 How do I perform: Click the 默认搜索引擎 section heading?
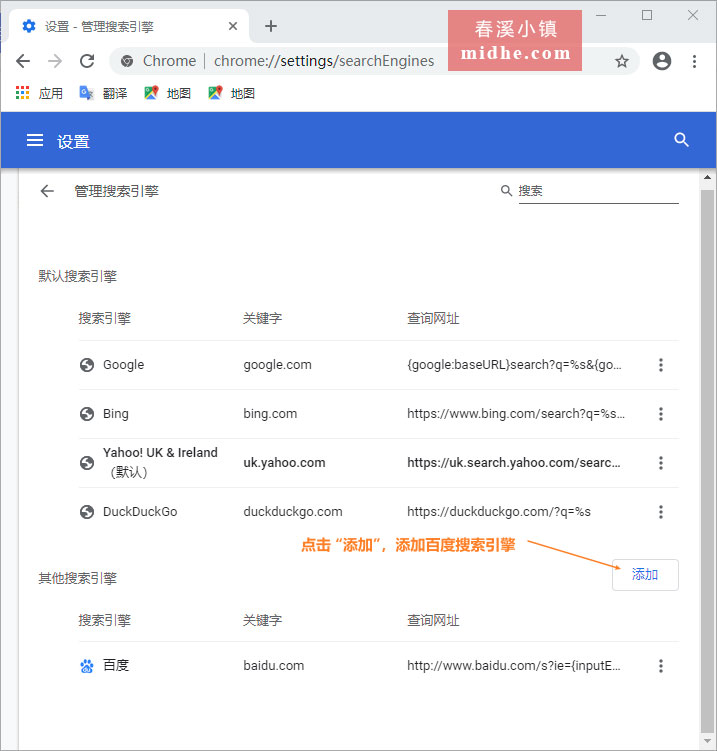(x=78, y=276)
